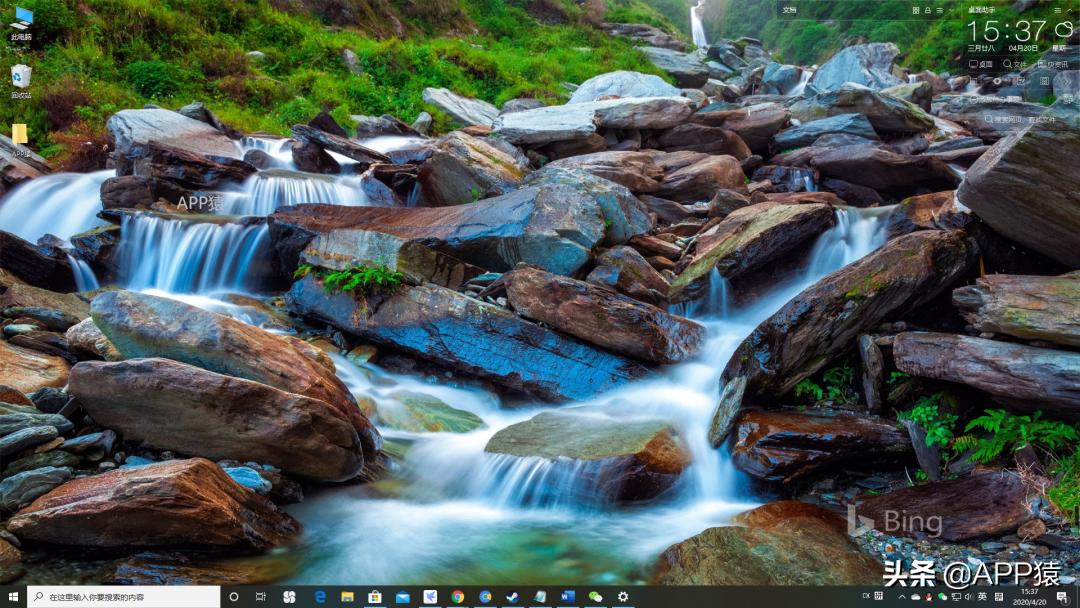The width and height of the screenshot is (1080, 608).
Task: Switch input language via 英 indicator
Action: pyautogui.click(x=982, y=596)
